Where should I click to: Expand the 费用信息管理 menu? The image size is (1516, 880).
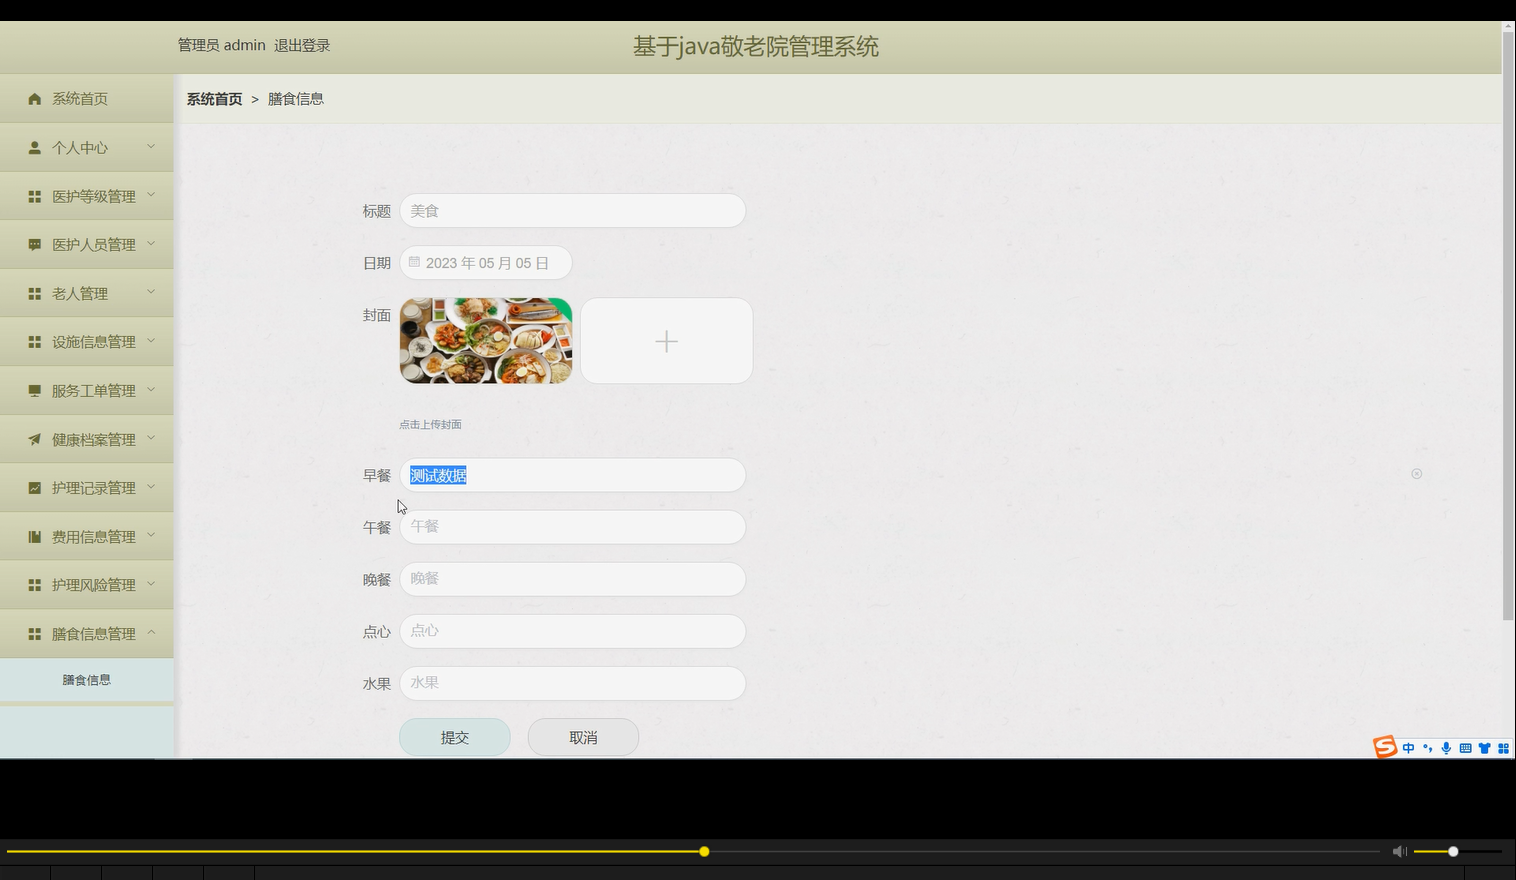point(87,535)
